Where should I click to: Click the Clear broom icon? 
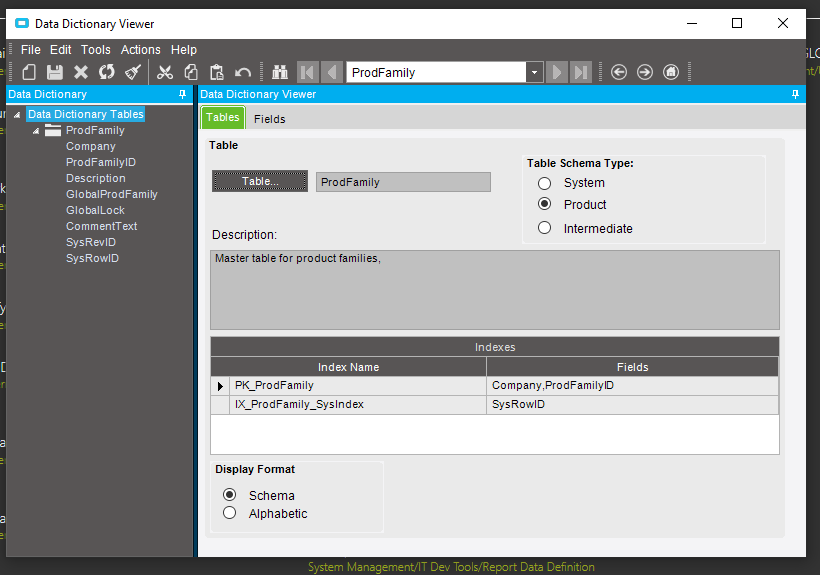[x=133, y=72]
